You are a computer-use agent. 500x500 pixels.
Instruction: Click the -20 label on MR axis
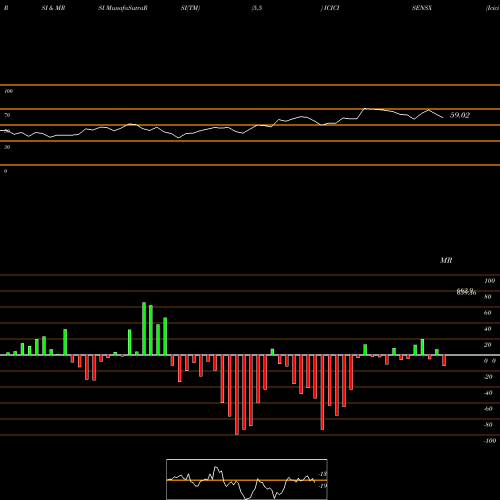pos(488,377)
